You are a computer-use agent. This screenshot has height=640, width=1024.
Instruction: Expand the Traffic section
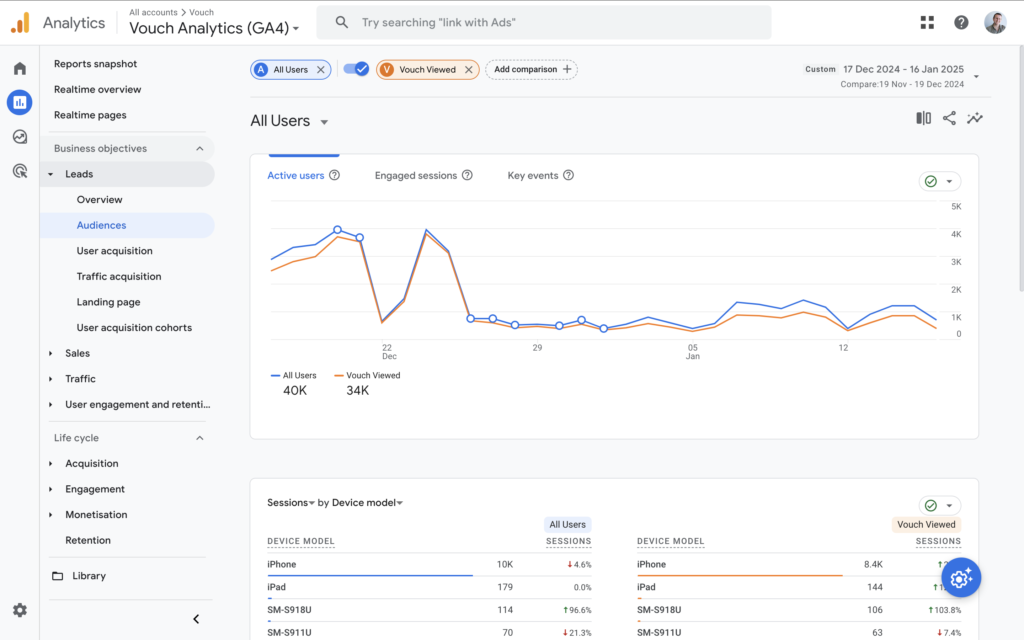[50, 379]
